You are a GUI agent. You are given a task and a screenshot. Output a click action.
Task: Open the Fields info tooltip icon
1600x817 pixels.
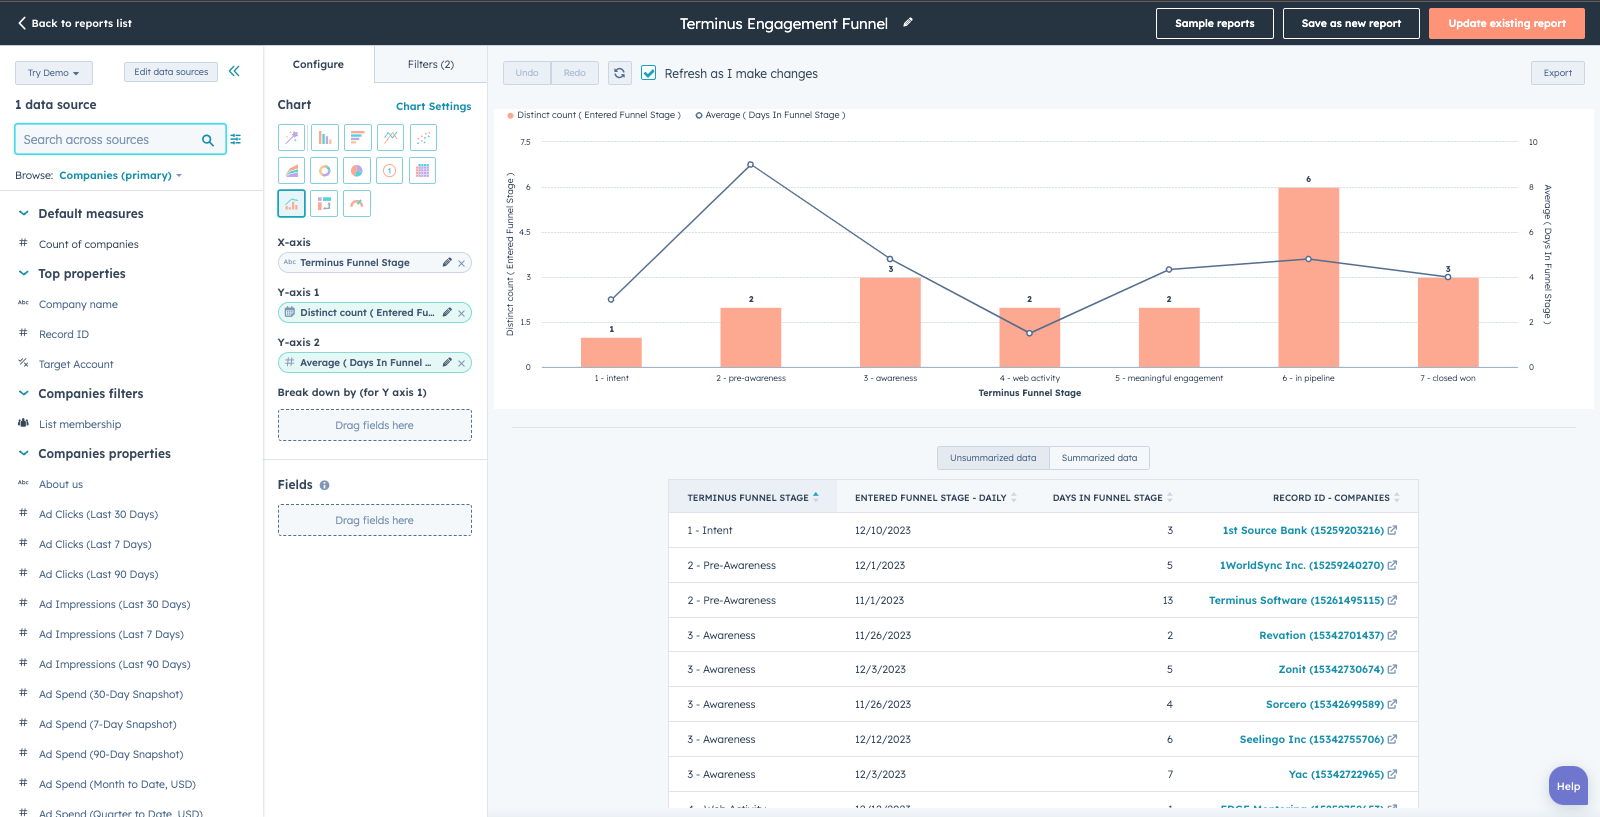point(324,485)
